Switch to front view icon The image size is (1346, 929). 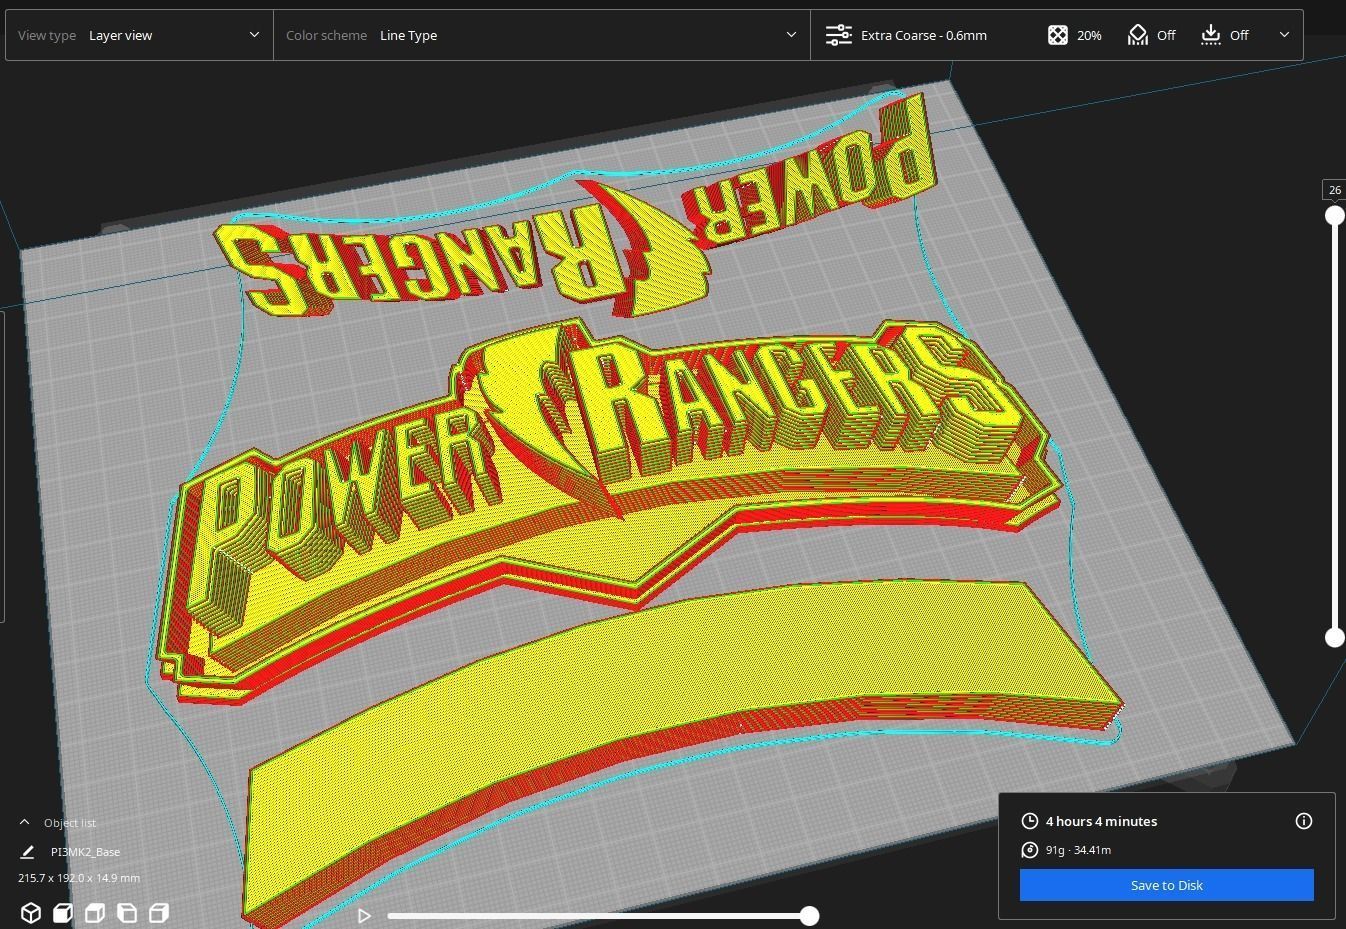[x=63, y=913]
